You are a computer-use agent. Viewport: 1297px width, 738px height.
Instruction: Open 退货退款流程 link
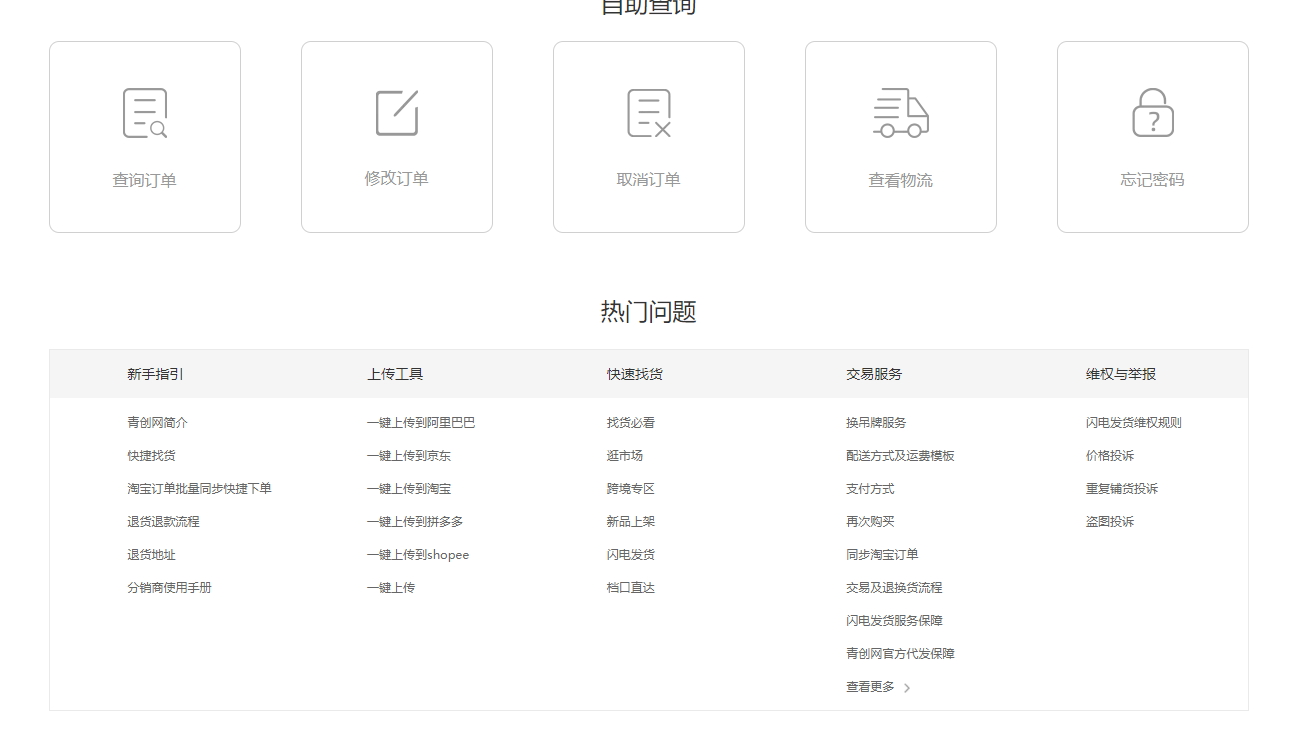click(x=163, y=522)
